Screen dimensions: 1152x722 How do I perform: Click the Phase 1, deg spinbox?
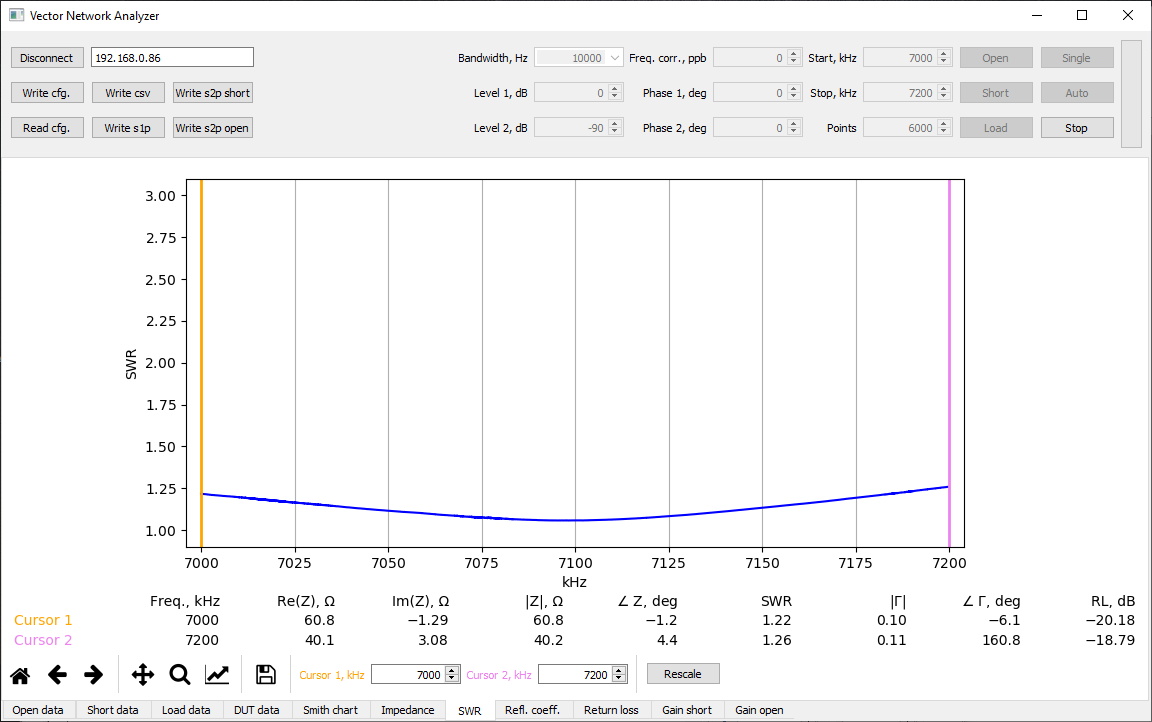pyautogui.click(x=757, y=93)
